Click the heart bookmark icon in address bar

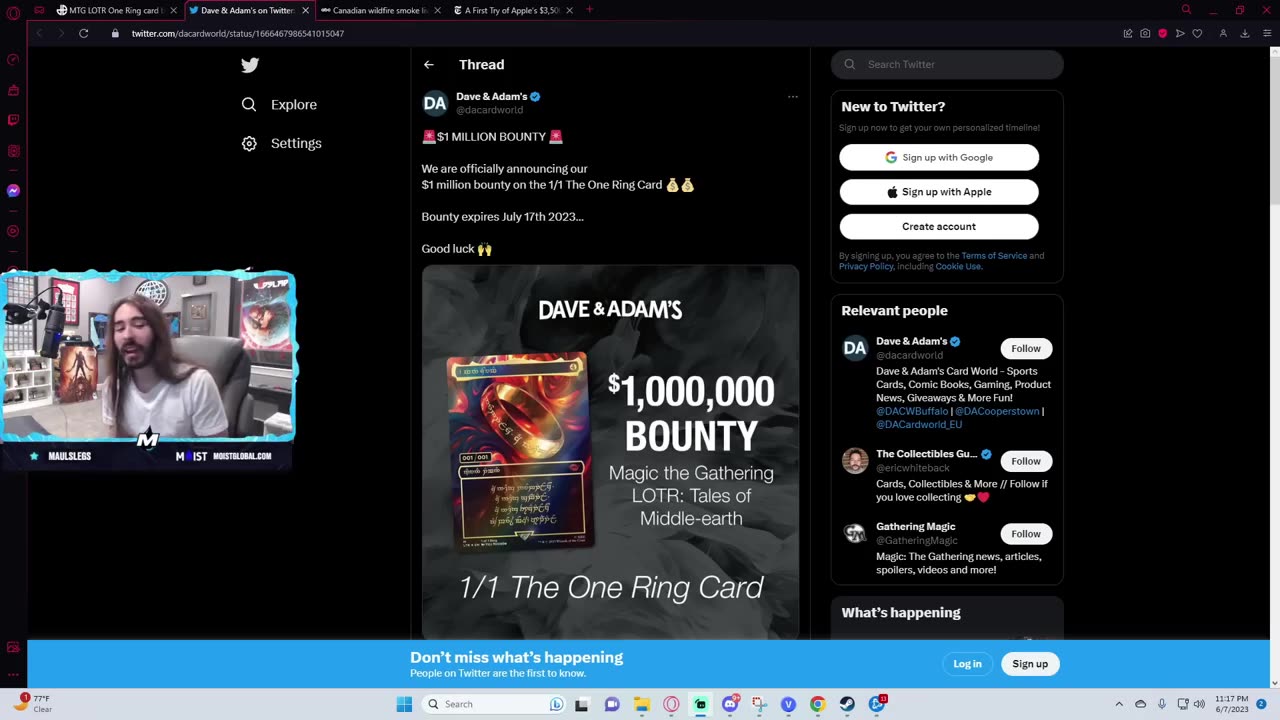coord(1197,33)
